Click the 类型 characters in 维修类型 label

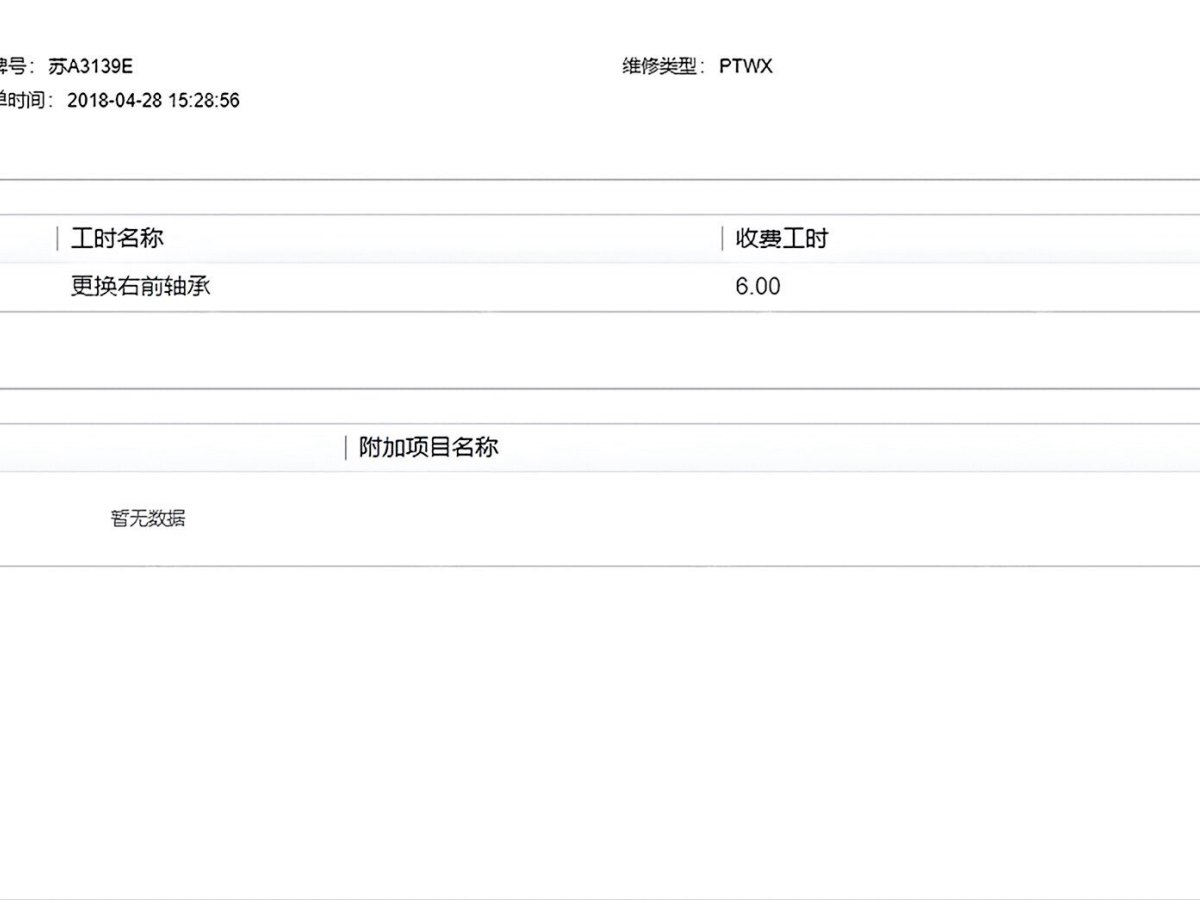coord(683,67)
